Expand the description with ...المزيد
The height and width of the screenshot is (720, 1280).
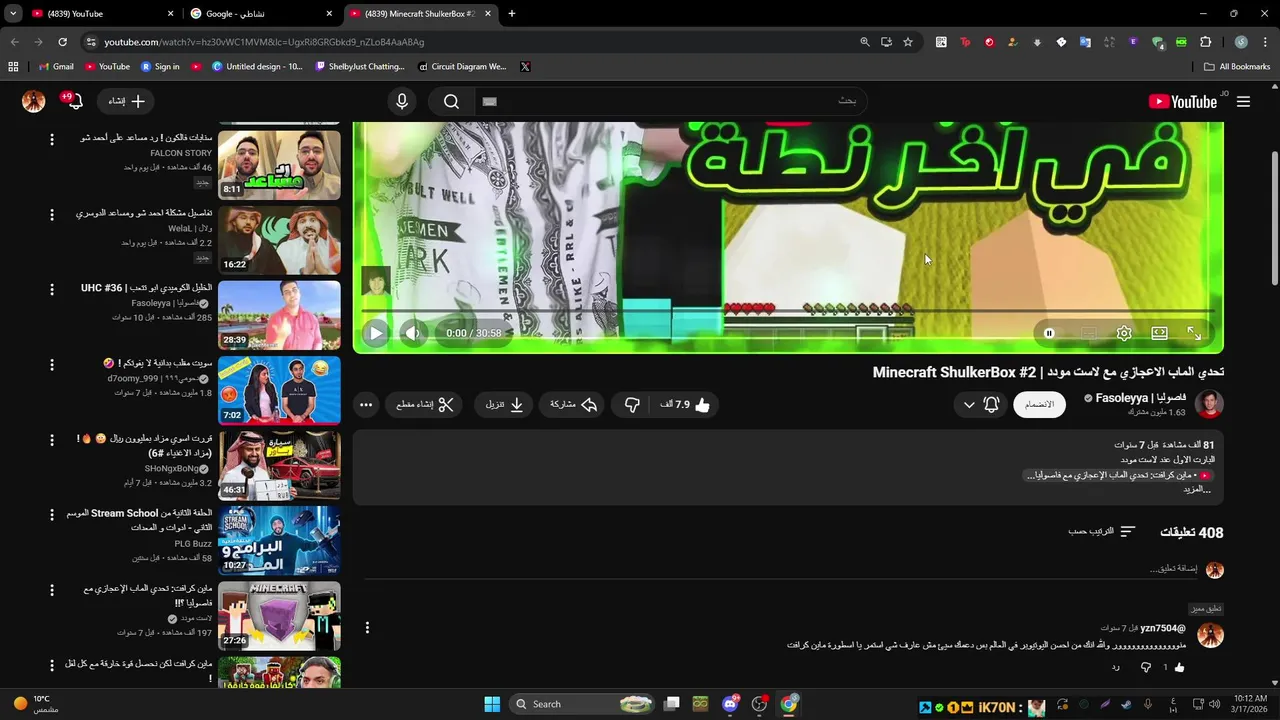point(1197,489)
